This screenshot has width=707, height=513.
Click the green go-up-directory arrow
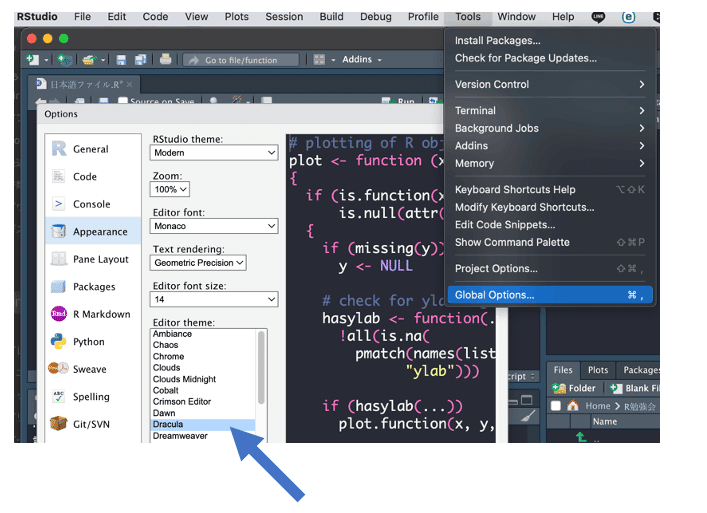pyautogui.click(x=581, y=436)
